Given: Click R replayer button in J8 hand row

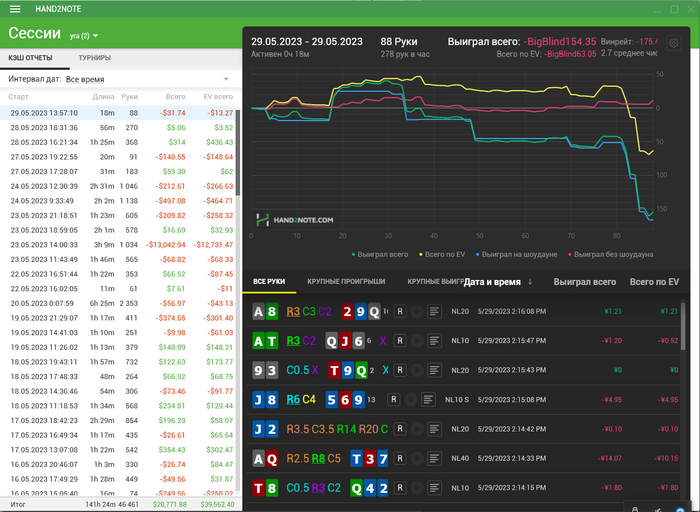Looking at the screenshot, I should click(x=394, y=400).
